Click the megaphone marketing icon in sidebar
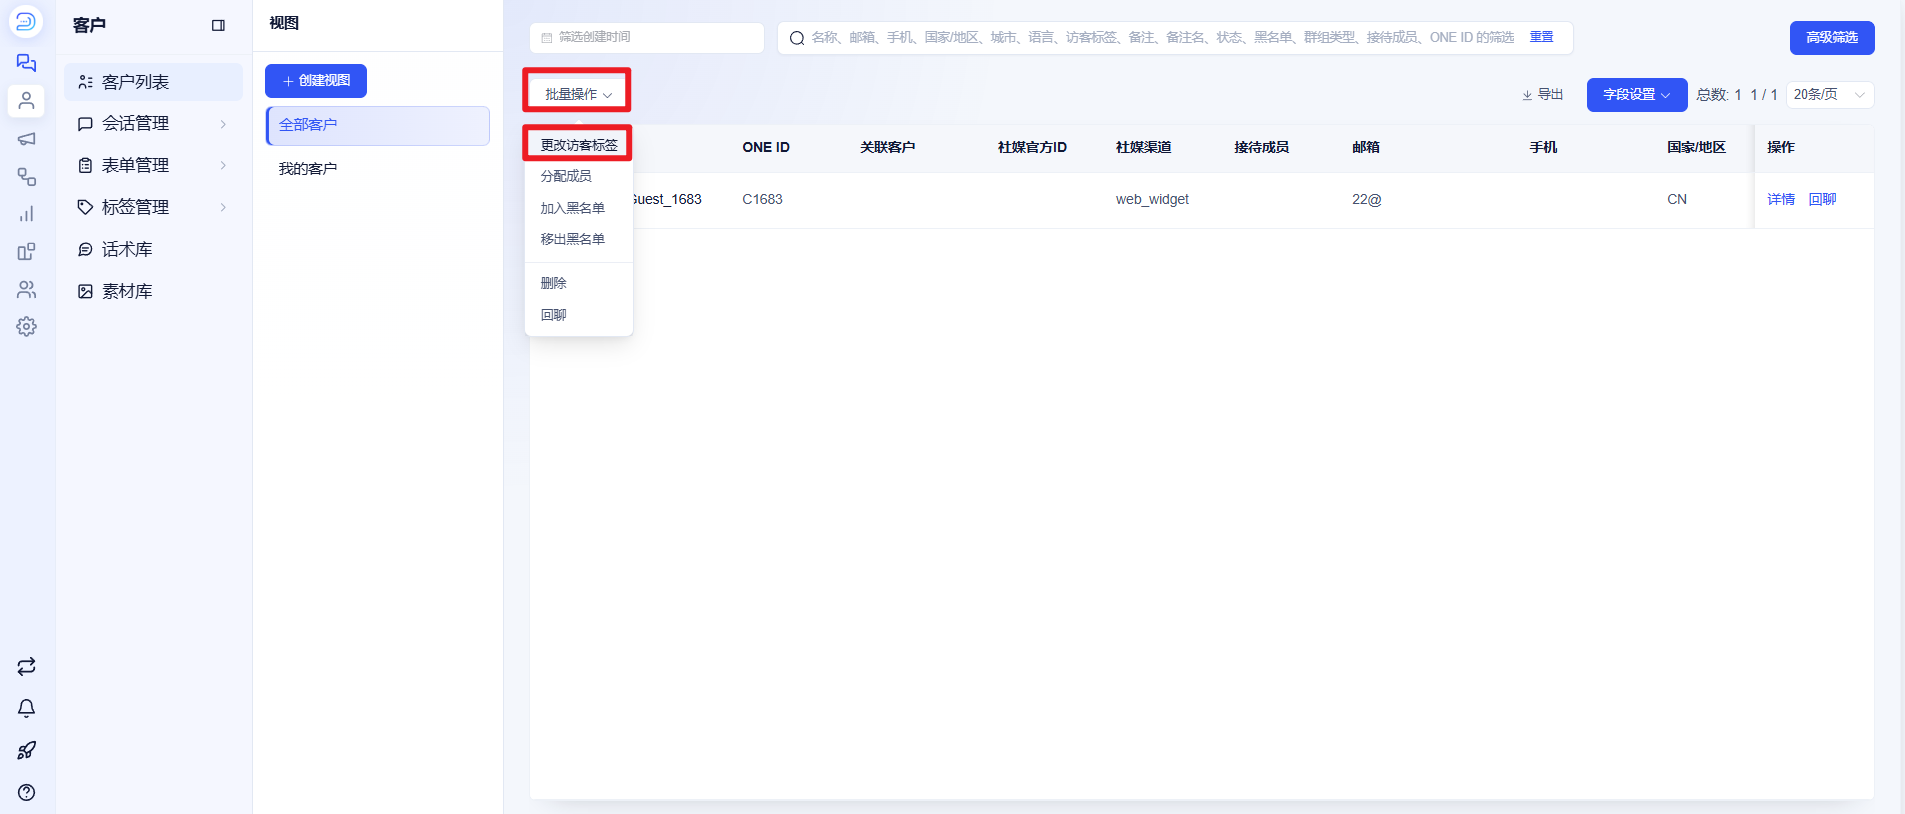 tap(27, 139)
